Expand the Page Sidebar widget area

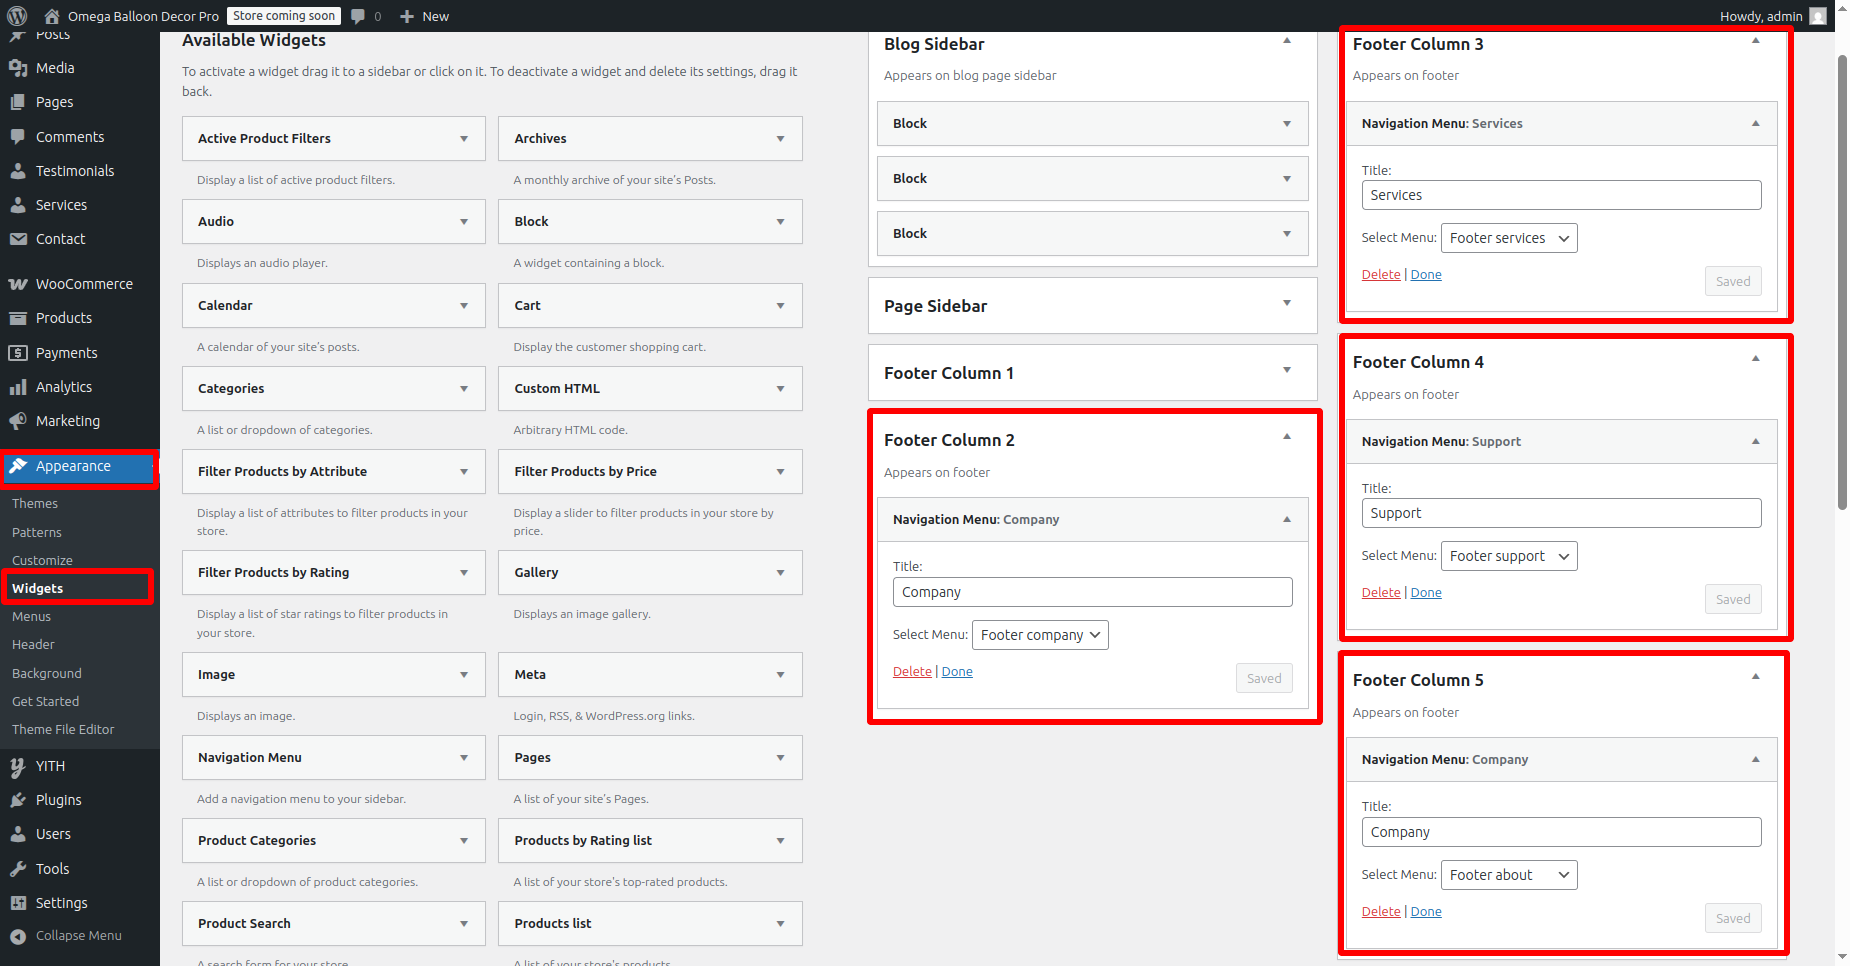point(1287,303)
